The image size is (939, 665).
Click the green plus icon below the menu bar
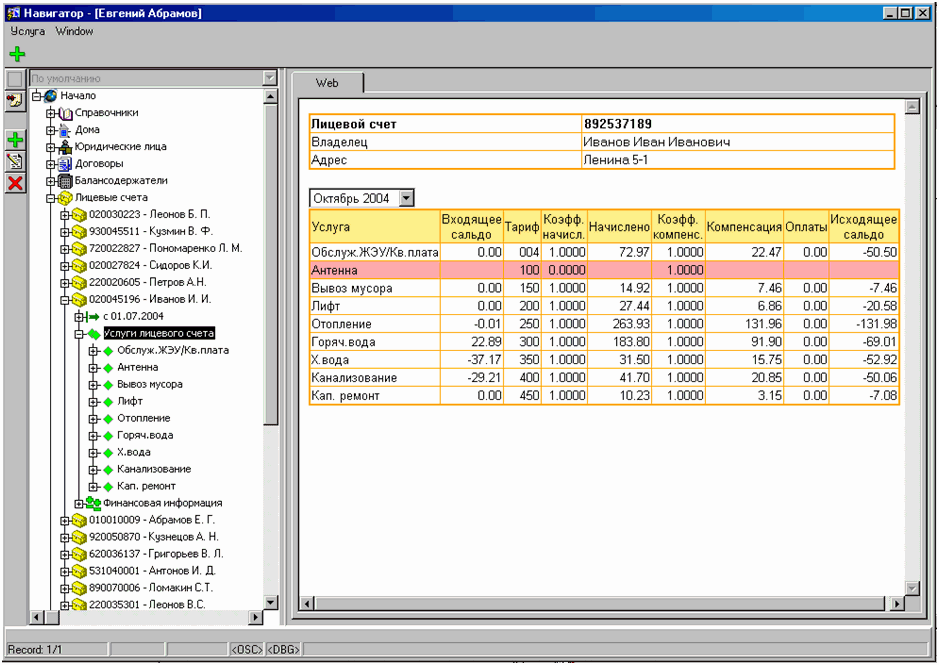(17, 54)
